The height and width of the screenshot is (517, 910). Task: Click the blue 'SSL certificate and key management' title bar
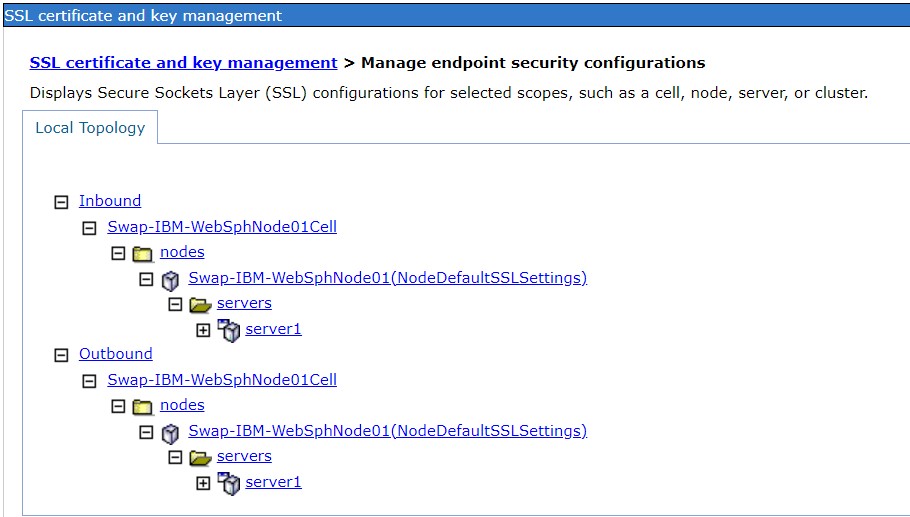(x=455, y=15)
